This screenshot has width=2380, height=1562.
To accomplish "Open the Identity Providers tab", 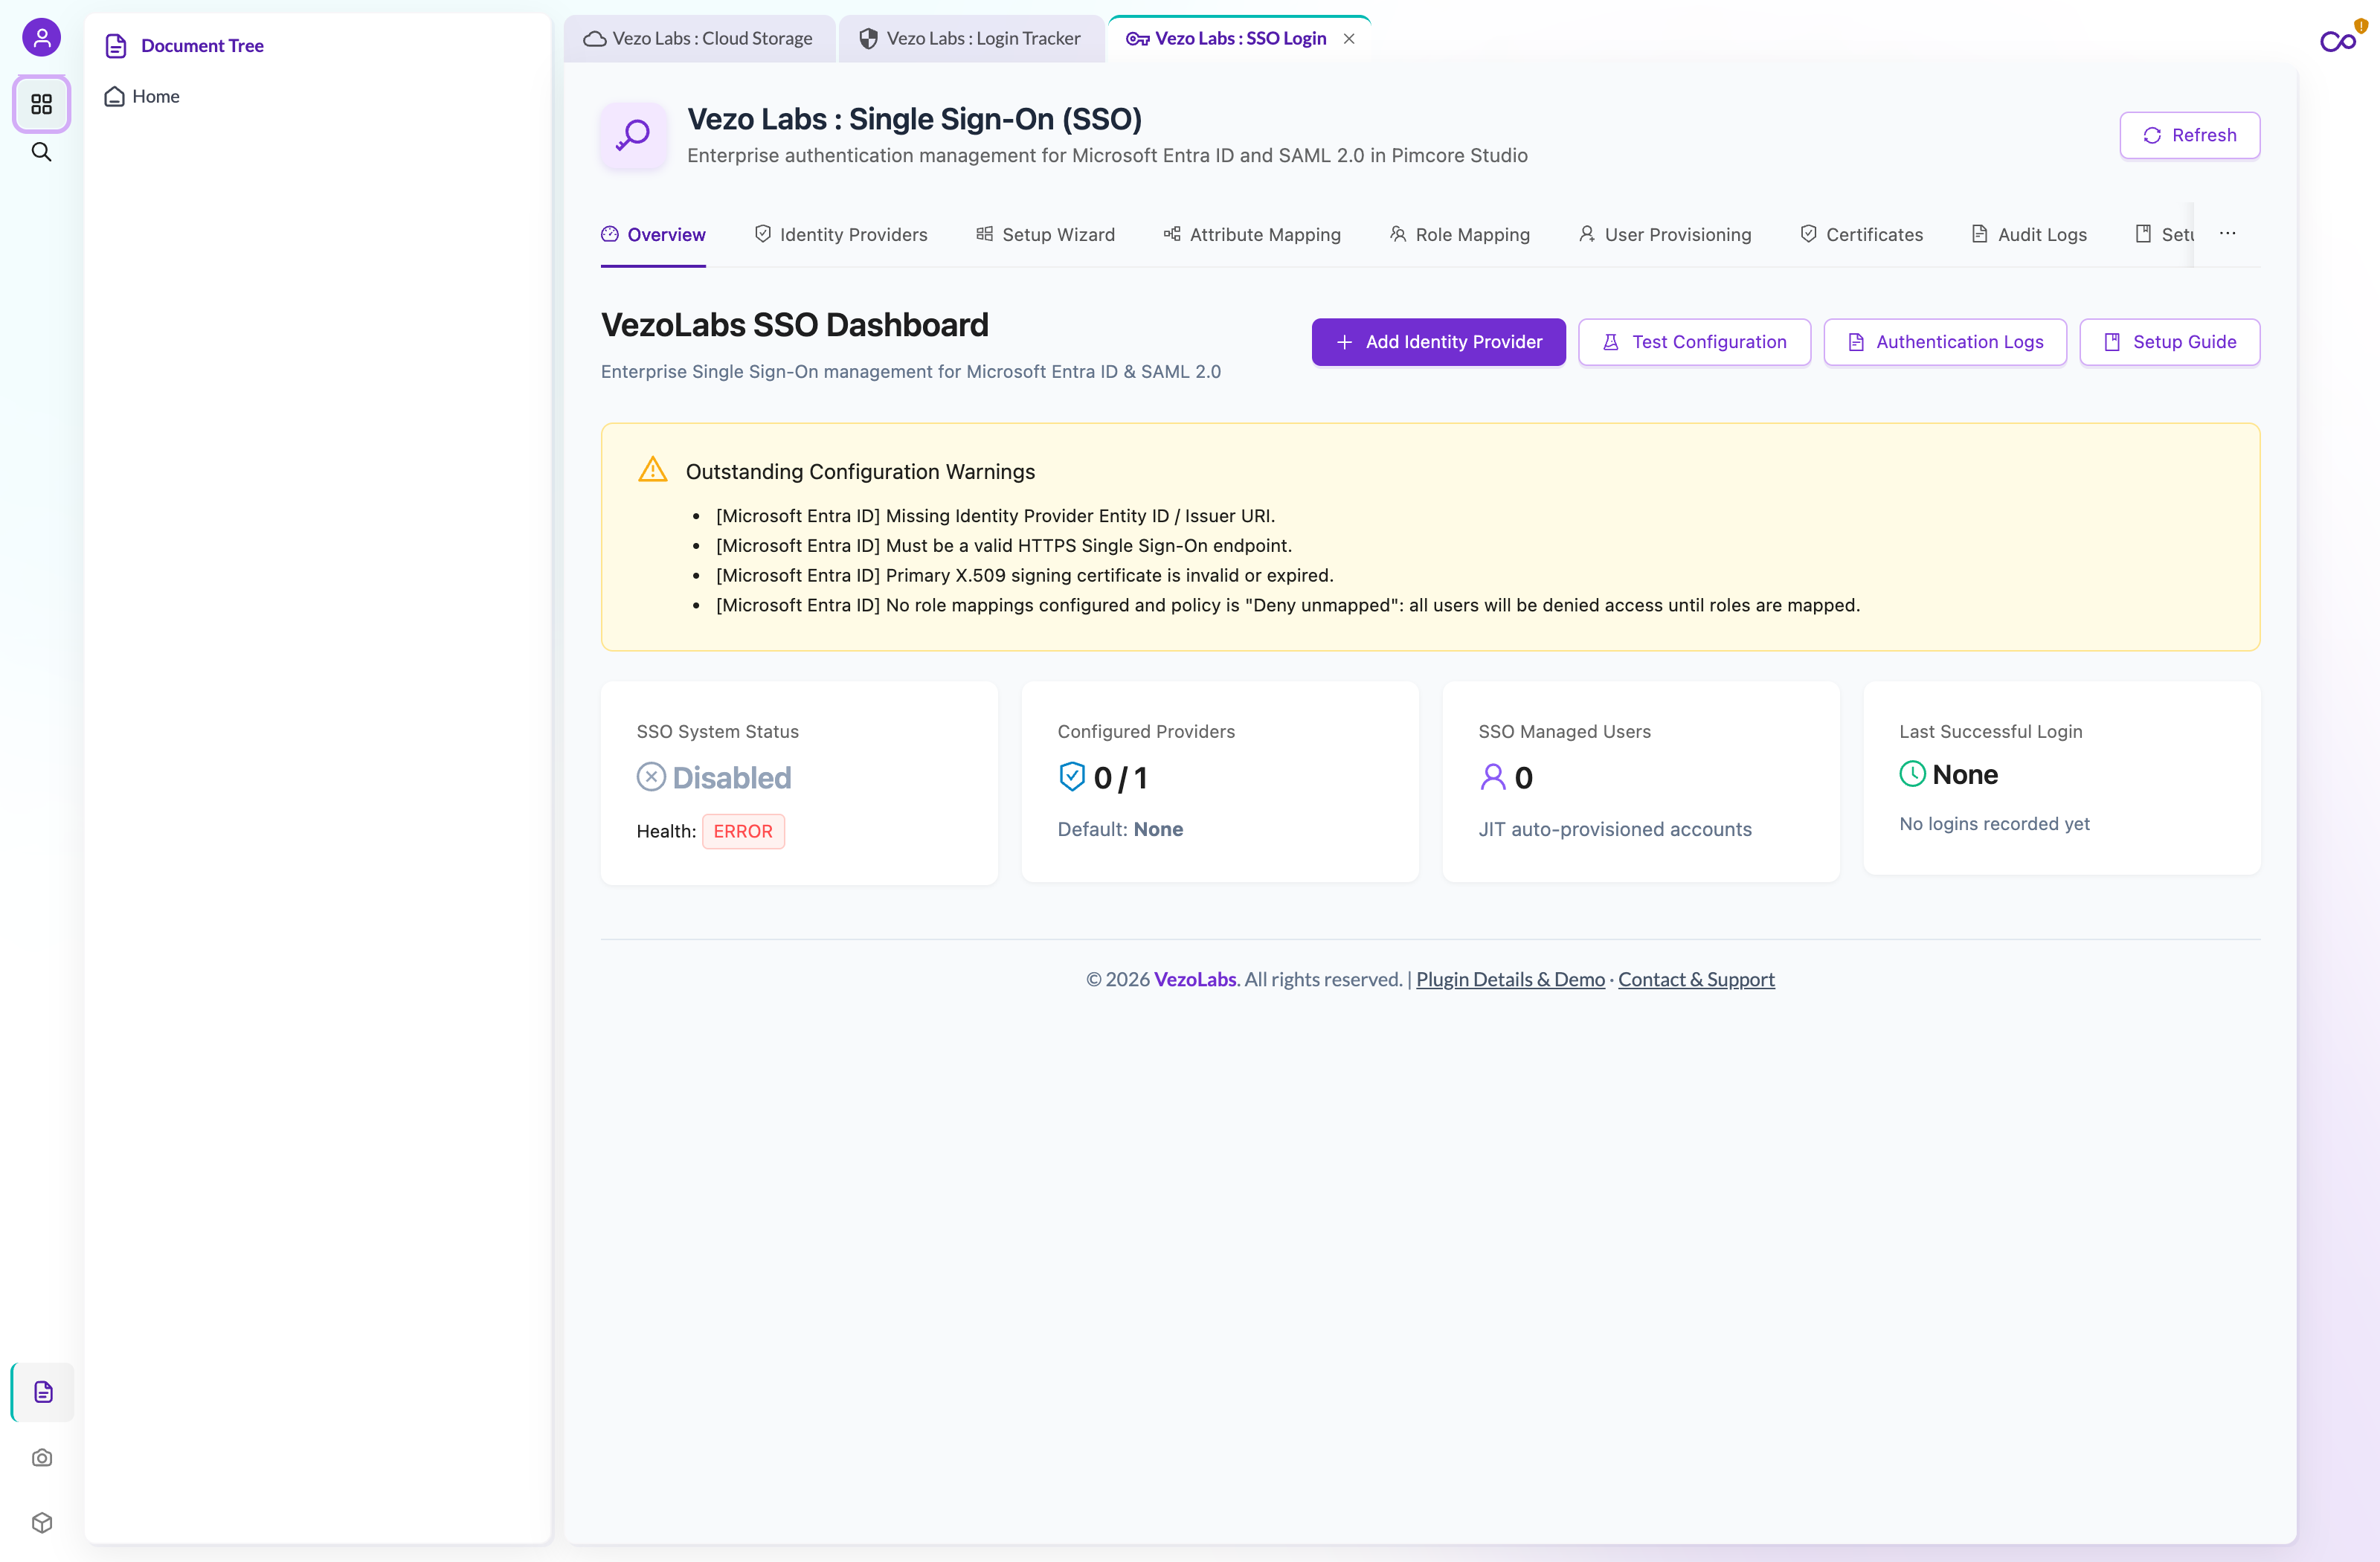I will [840, 234].
